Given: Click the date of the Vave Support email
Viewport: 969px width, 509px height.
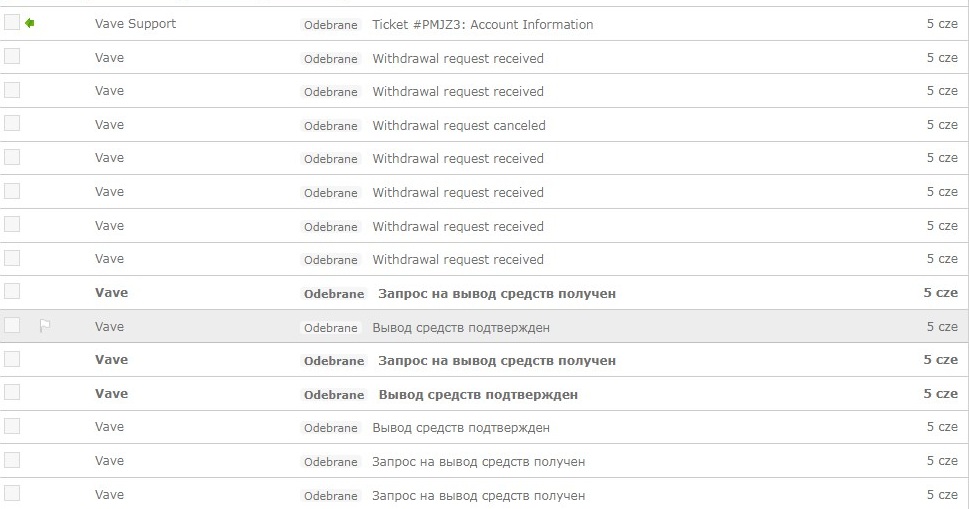Looking at the screenshot, I should click(x=942, y=23).
